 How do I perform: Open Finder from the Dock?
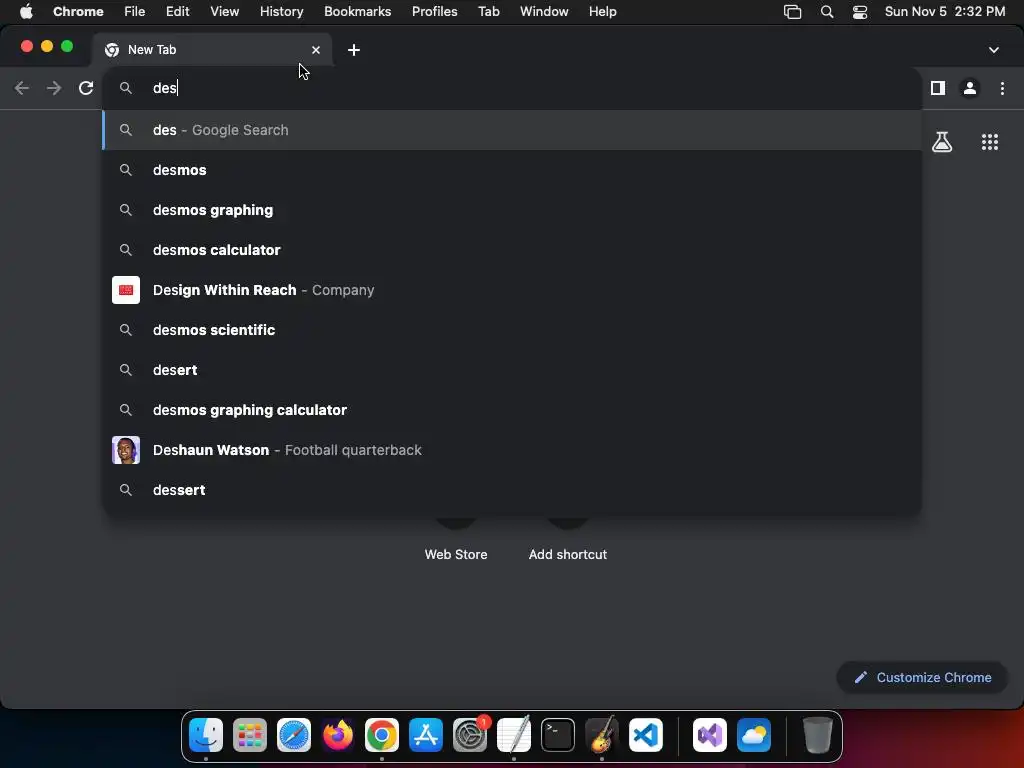(x=206, y=735)
